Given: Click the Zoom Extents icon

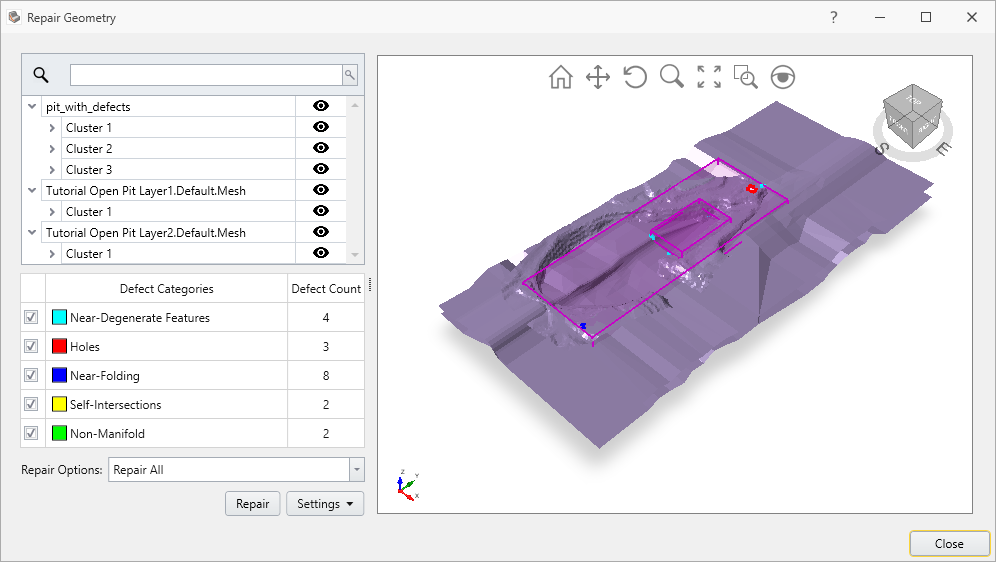Looking at the screenshot, I should point(709,77).
